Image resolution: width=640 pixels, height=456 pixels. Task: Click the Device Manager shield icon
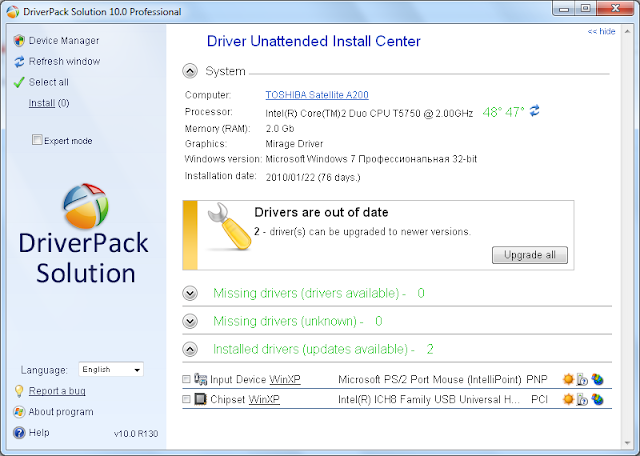tap(19, 41)
